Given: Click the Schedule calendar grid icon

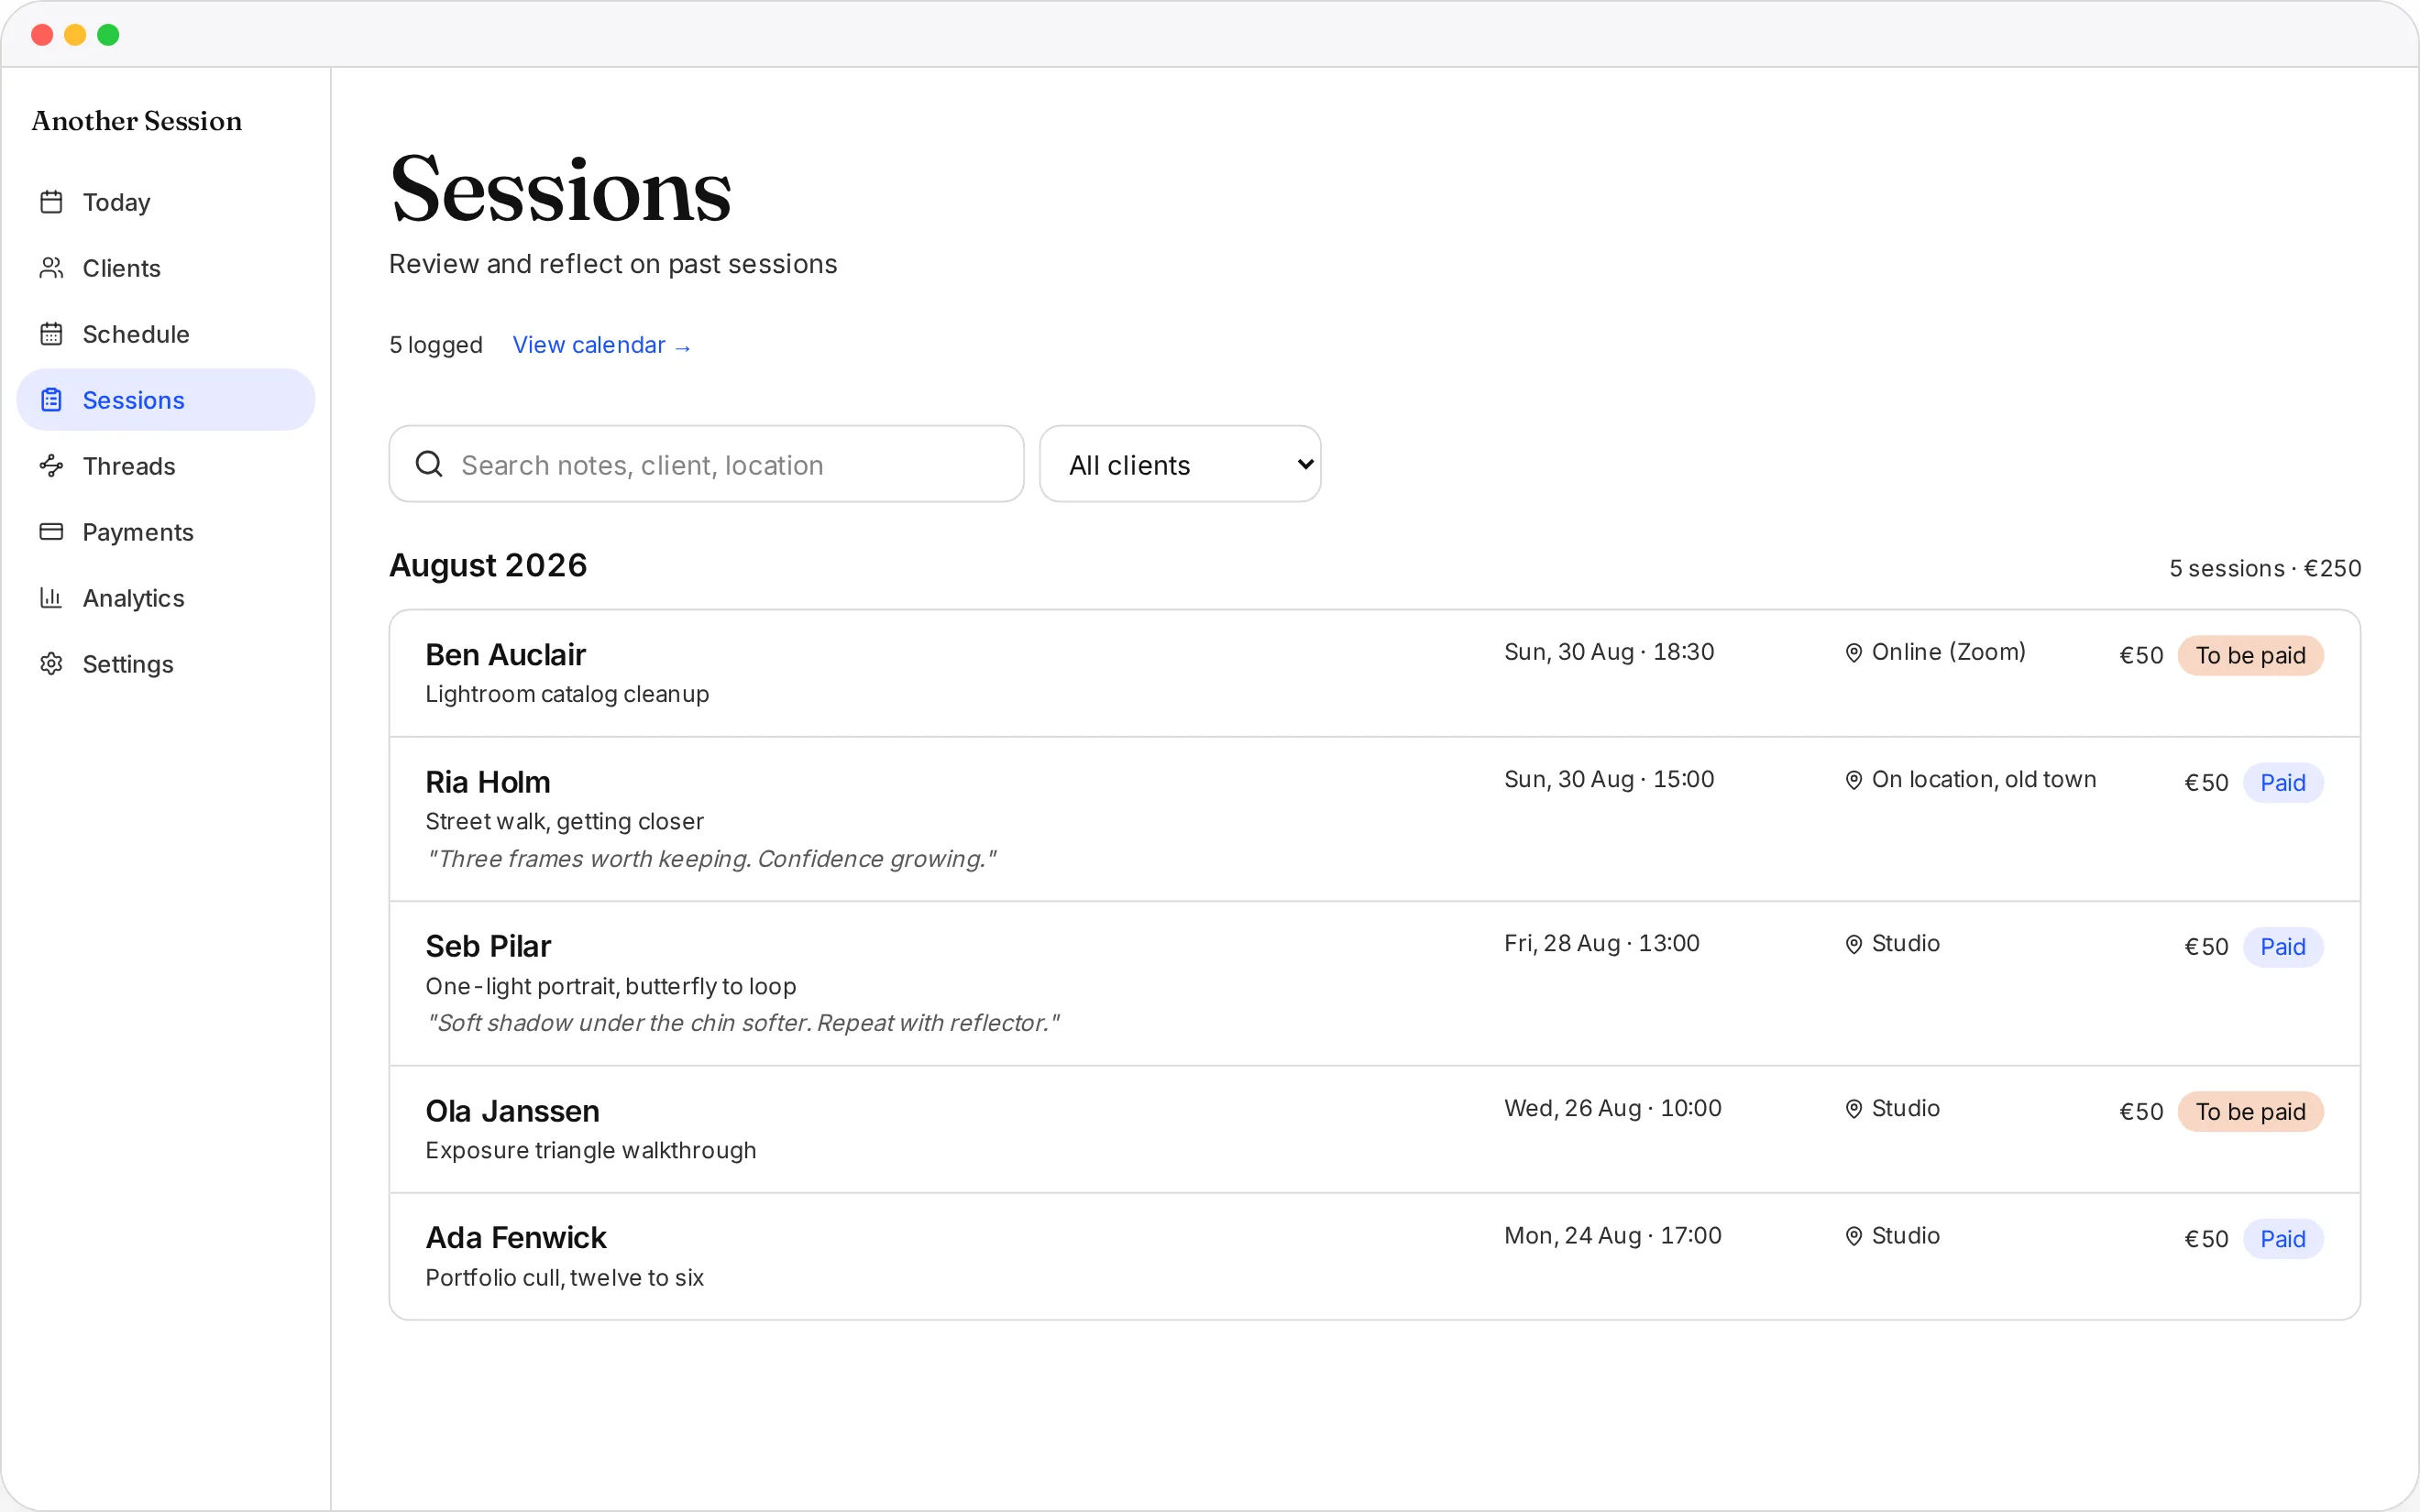Looking at the screenshot, I should coord(51,334).
